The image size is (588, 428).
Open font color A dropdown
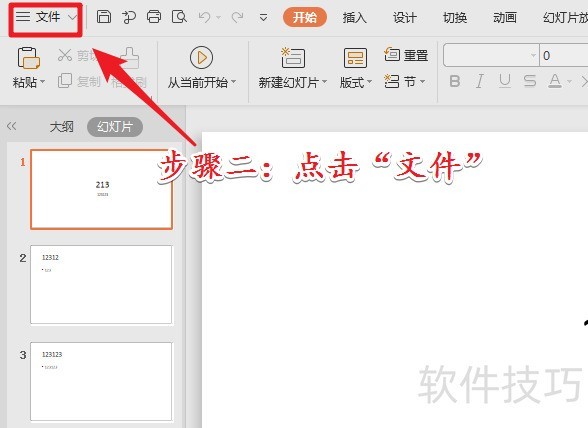pos(569,81)
